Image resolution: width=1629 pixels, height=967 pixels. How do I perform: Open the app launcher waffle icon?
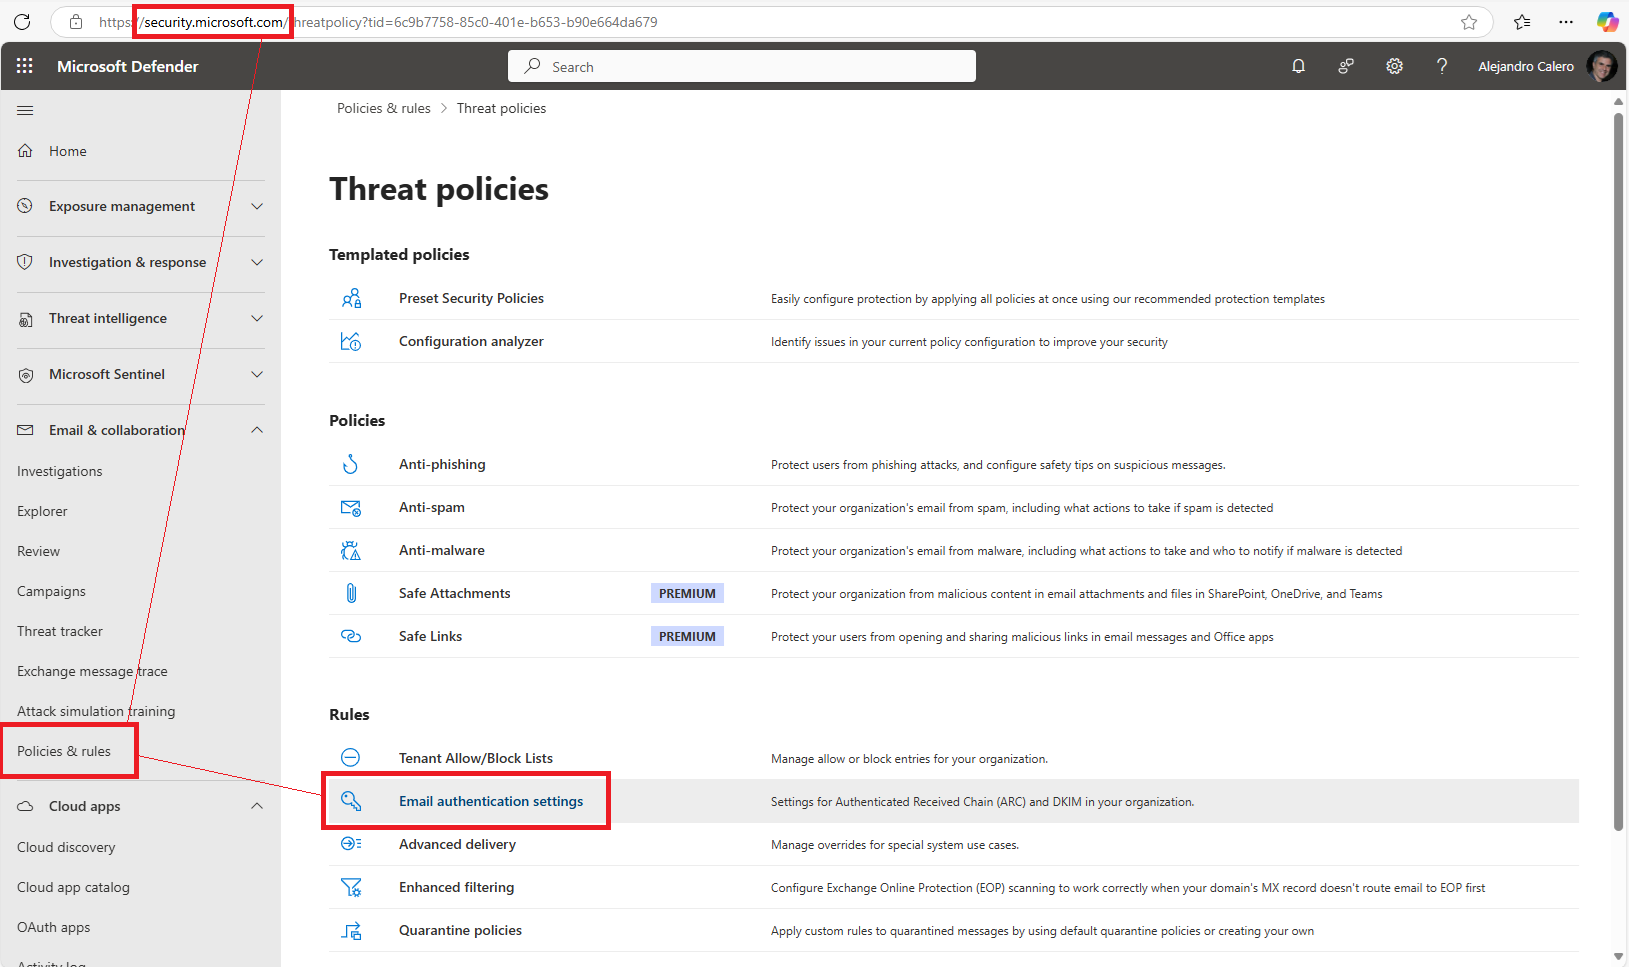[x=25, y=66]
